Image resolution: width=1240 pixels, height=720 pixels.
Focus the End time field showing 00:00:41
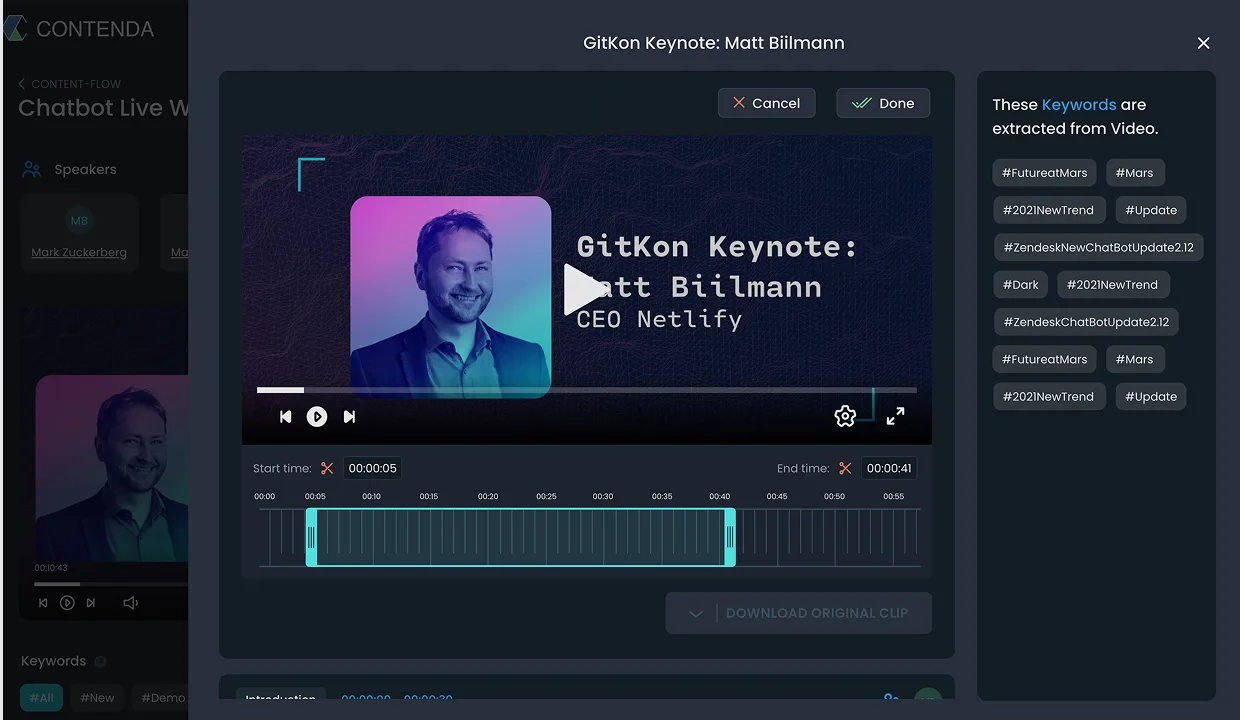click(889, 468)
